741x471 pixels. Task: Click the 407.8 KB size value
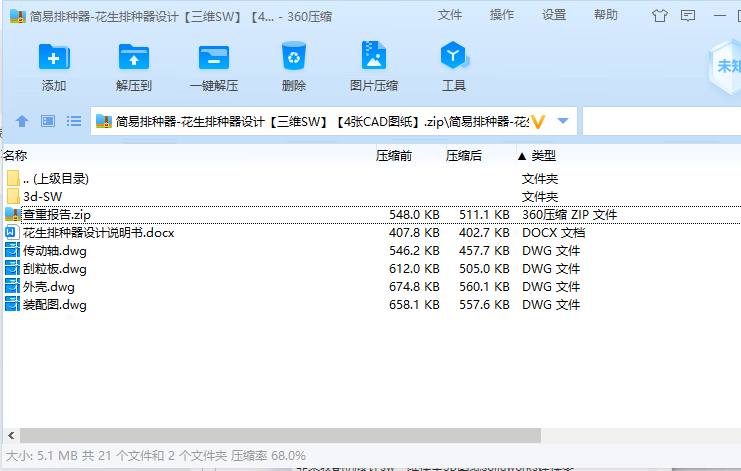tap(414, 232)
